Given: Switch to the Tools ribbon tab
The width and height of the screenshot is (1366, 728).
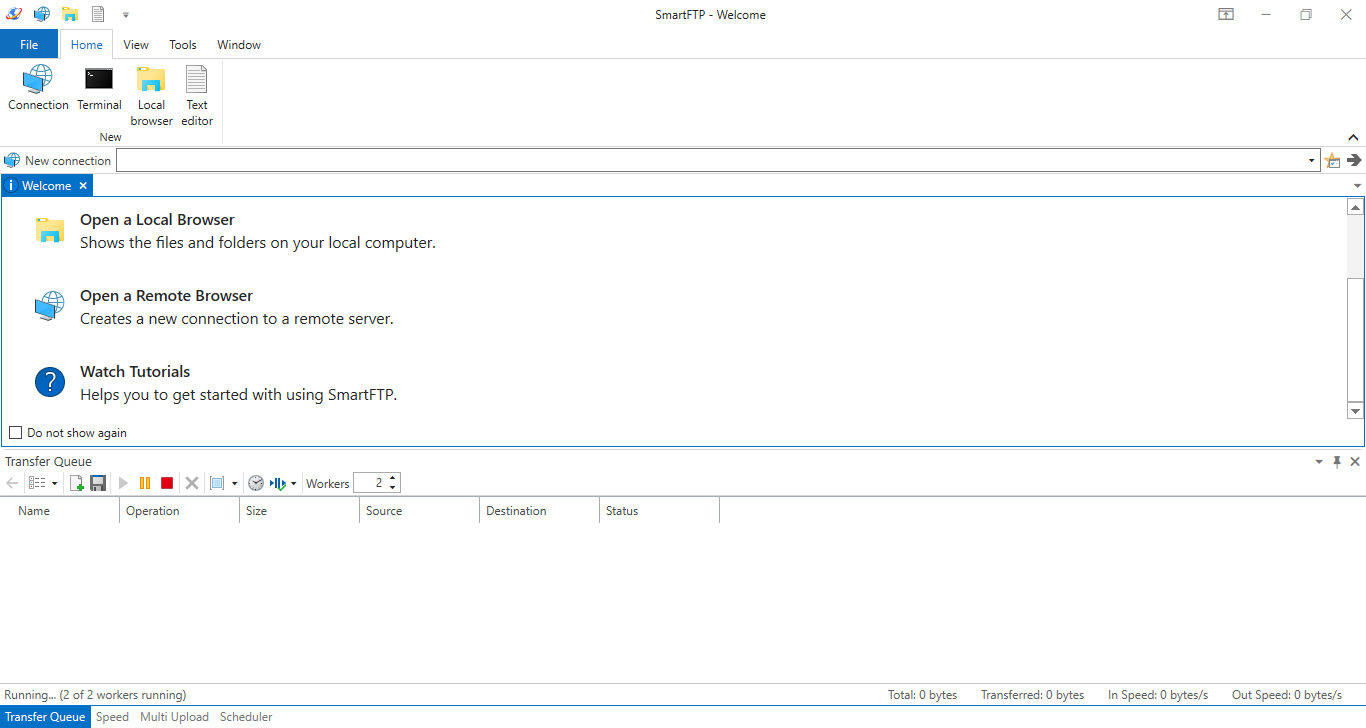Looking at the screenshot, I should coord(183,44).
